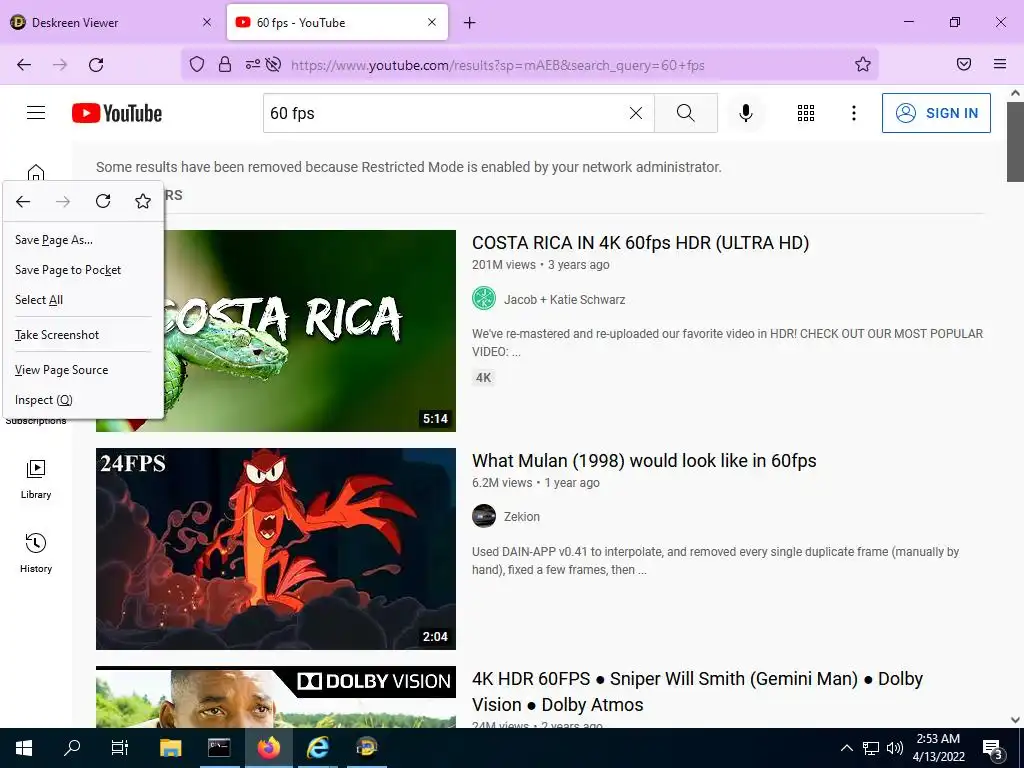1024x768 pixels.
Task: Open the Mulan 24FPS video thumbnail
Action: pyautogui.click(x=276, y=549)
